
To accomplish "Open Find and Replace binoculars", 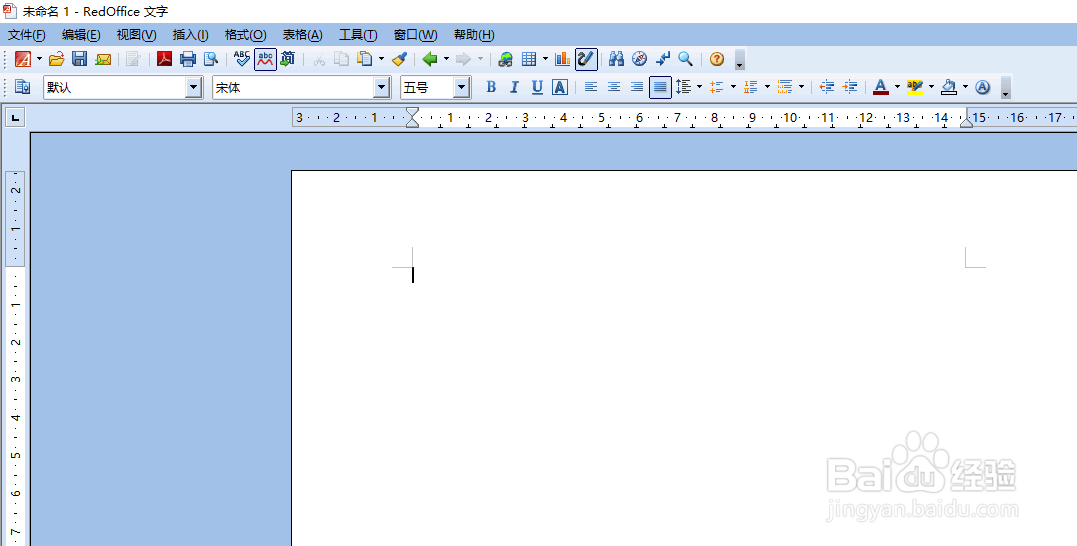I will click(x=616, y=59).
